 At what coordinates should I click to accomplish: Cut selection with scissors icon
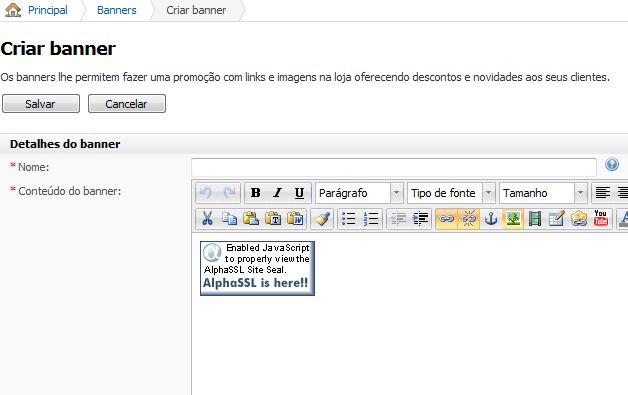tap(207, 219)
